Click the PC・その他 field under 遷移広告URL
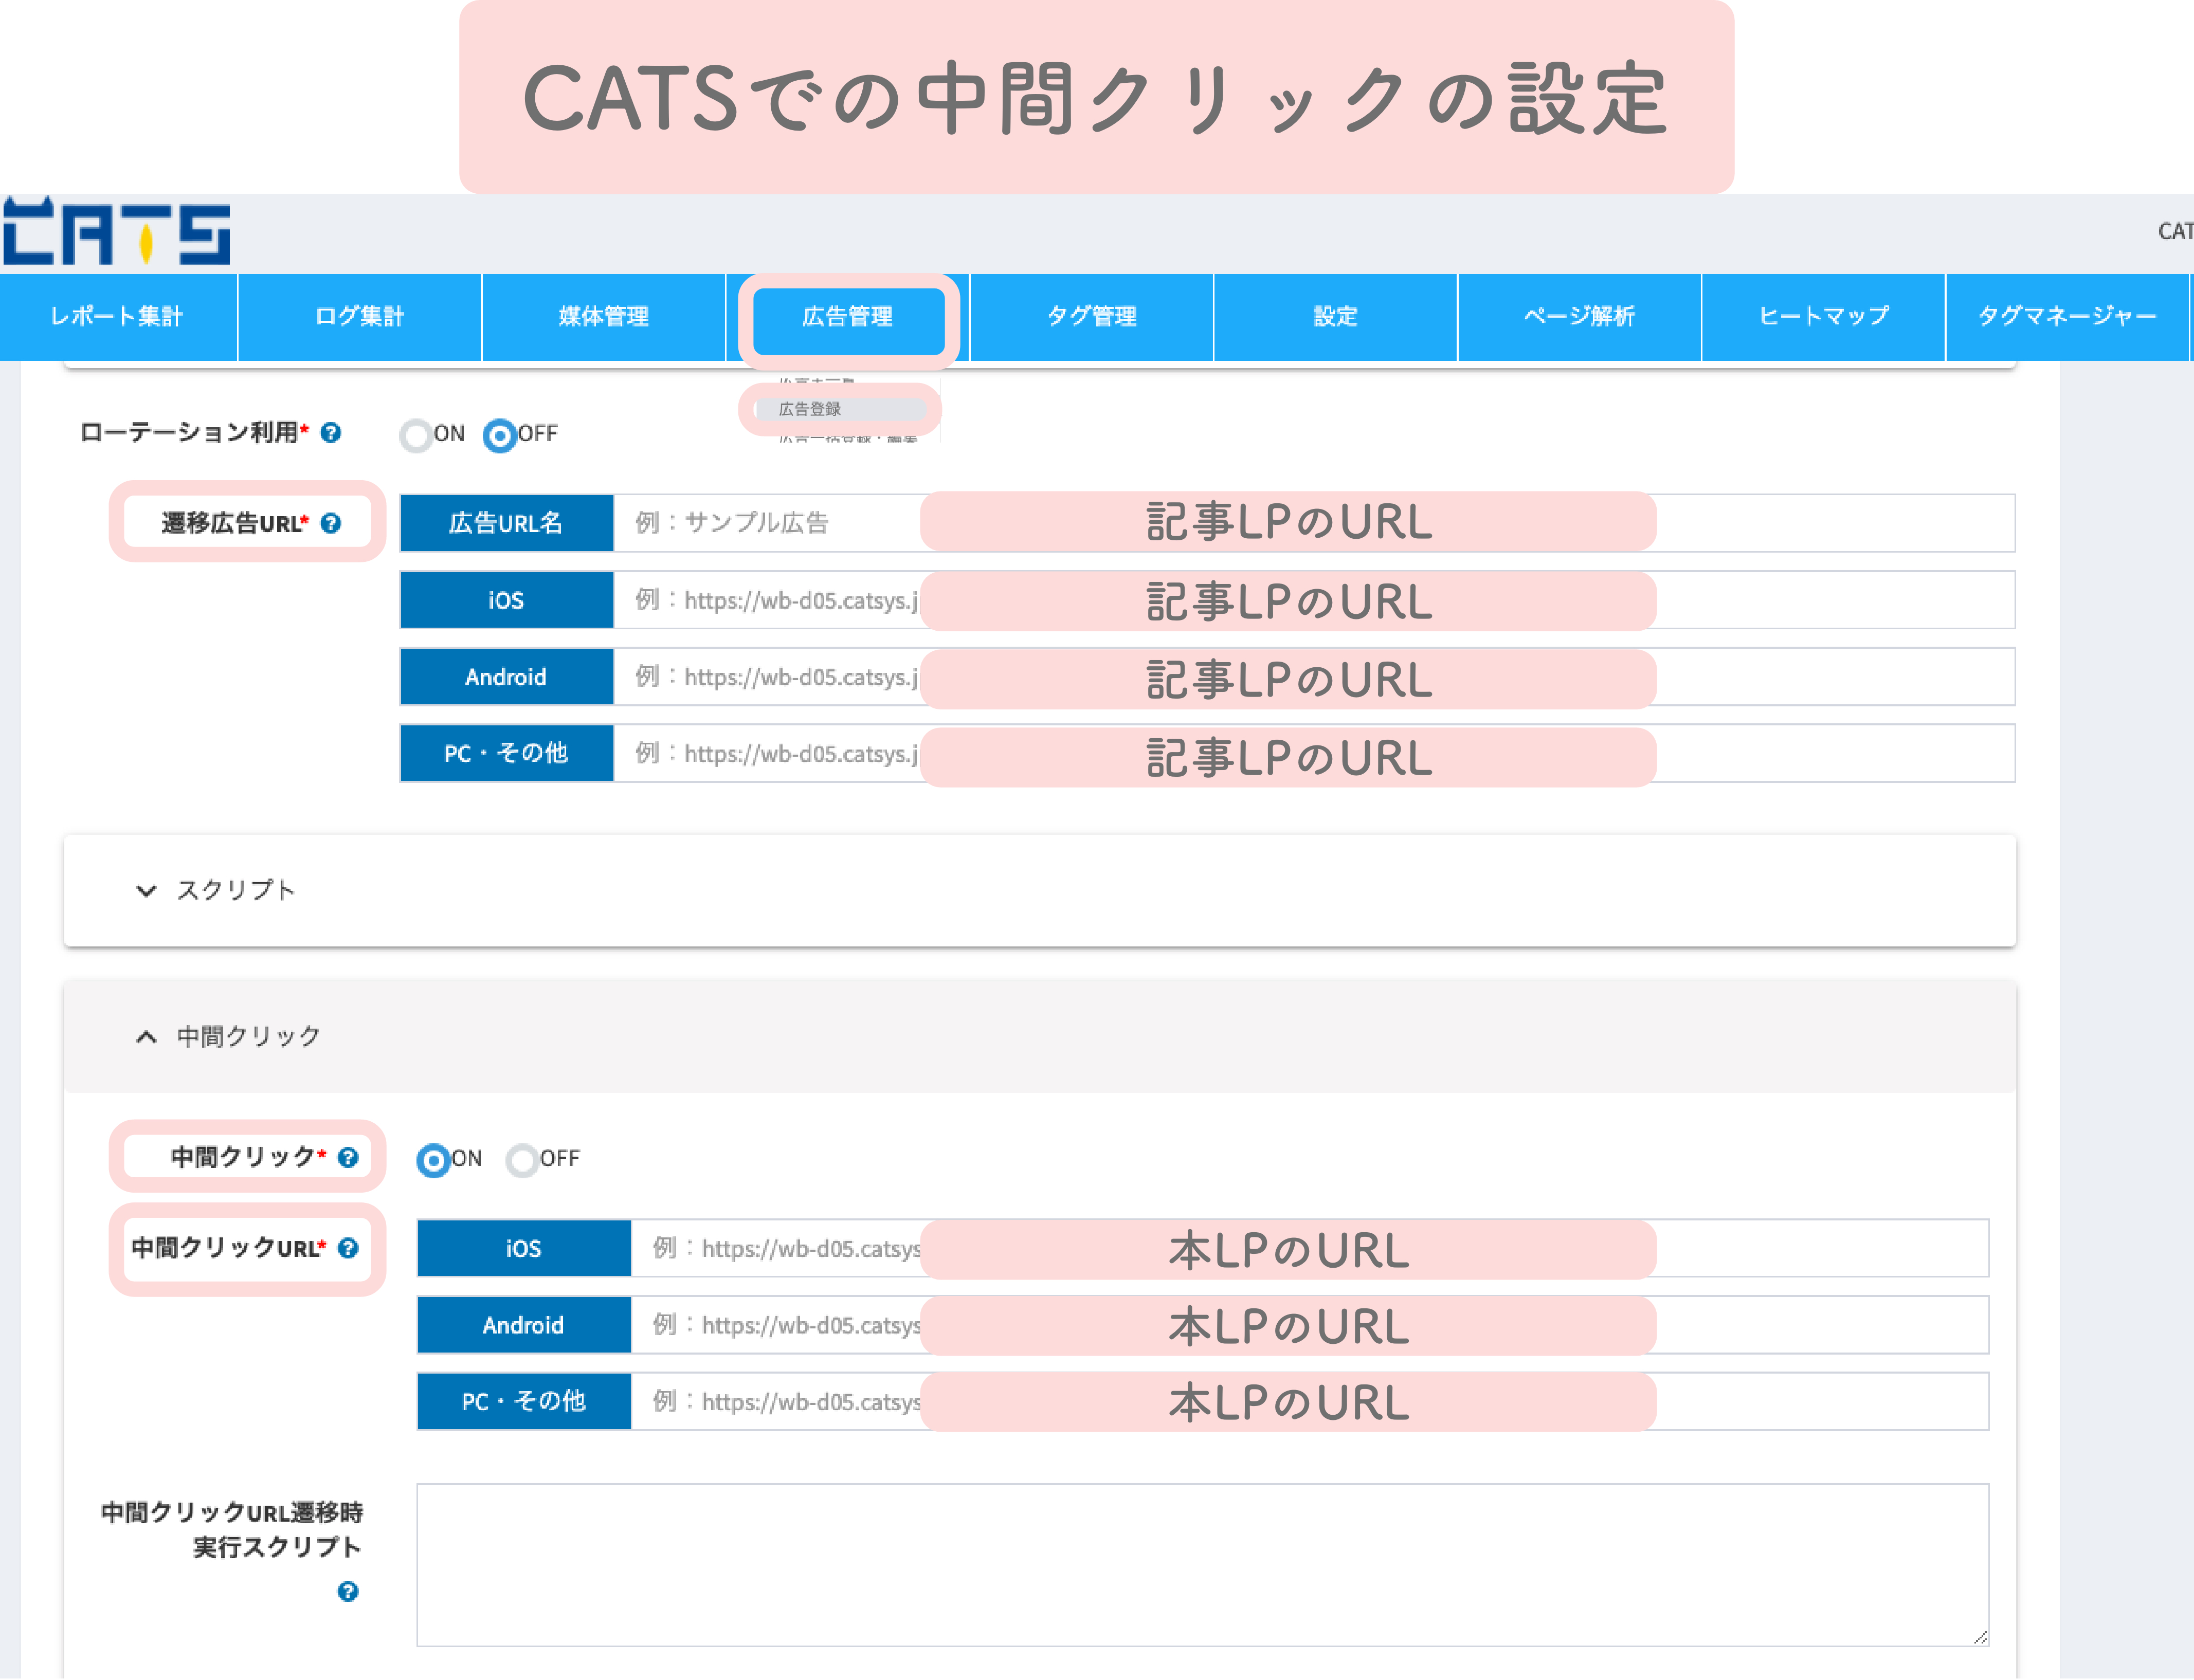The image size is (2194, 1680). [x=1314, y=754]
